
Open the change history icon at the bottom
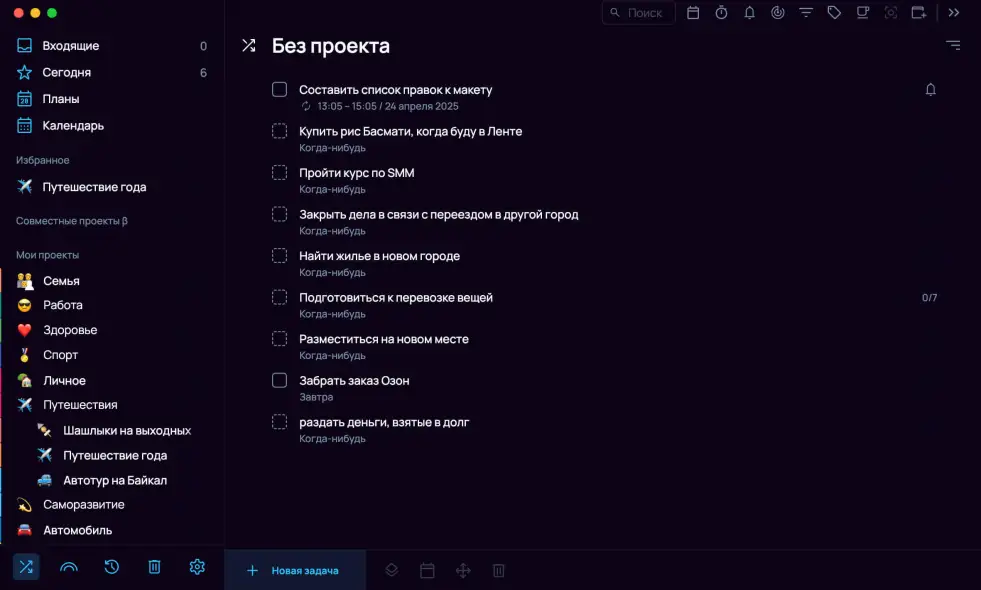tap(111, 567)
